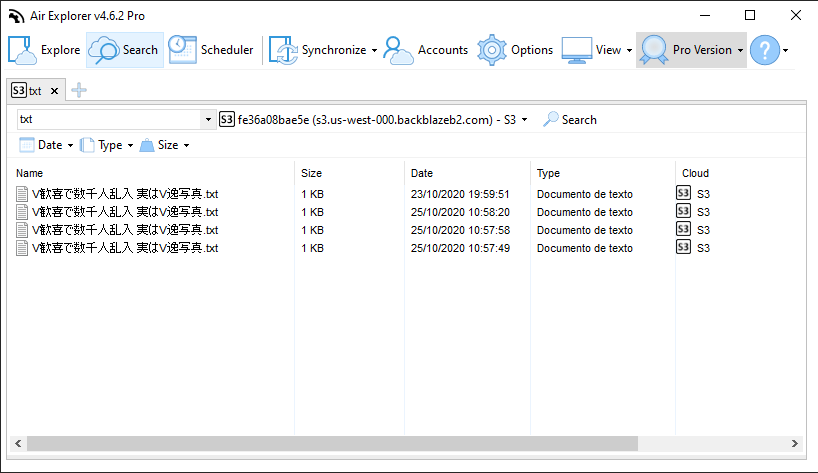Click the text file icon of the 10:58:20 row
The width and height of the screenshot is (818, 473).
22,212
